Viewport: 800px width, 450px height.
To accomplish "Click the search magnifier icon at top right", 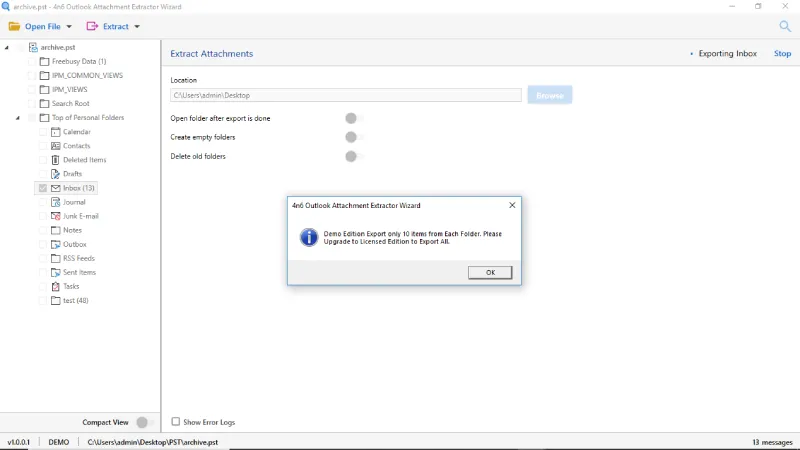I will 785,26.
